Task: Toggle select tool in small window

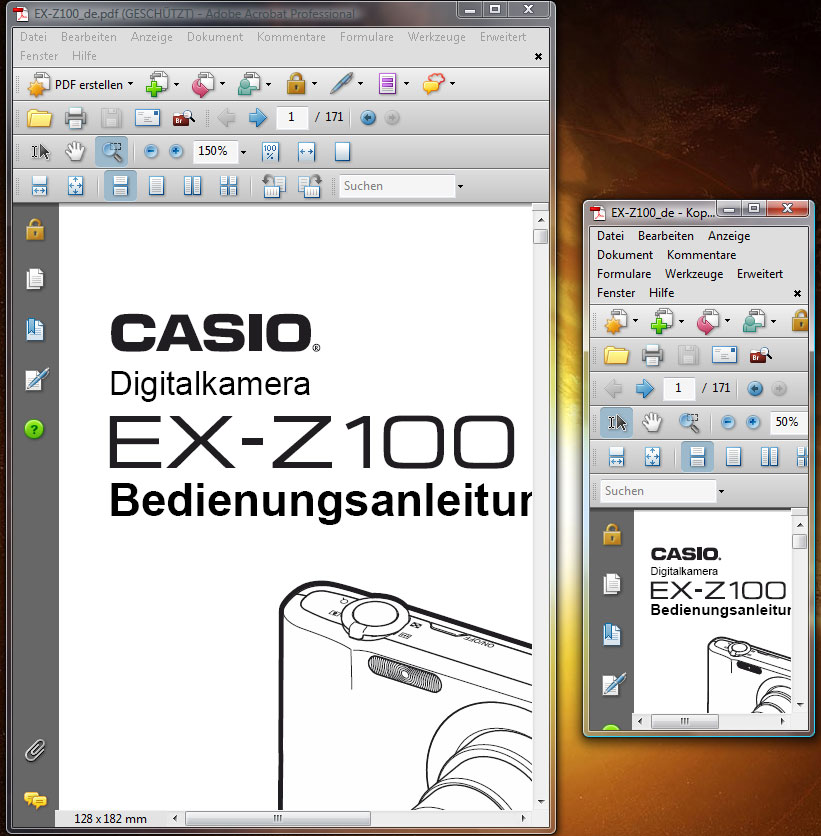Action: tap(617, 423)
